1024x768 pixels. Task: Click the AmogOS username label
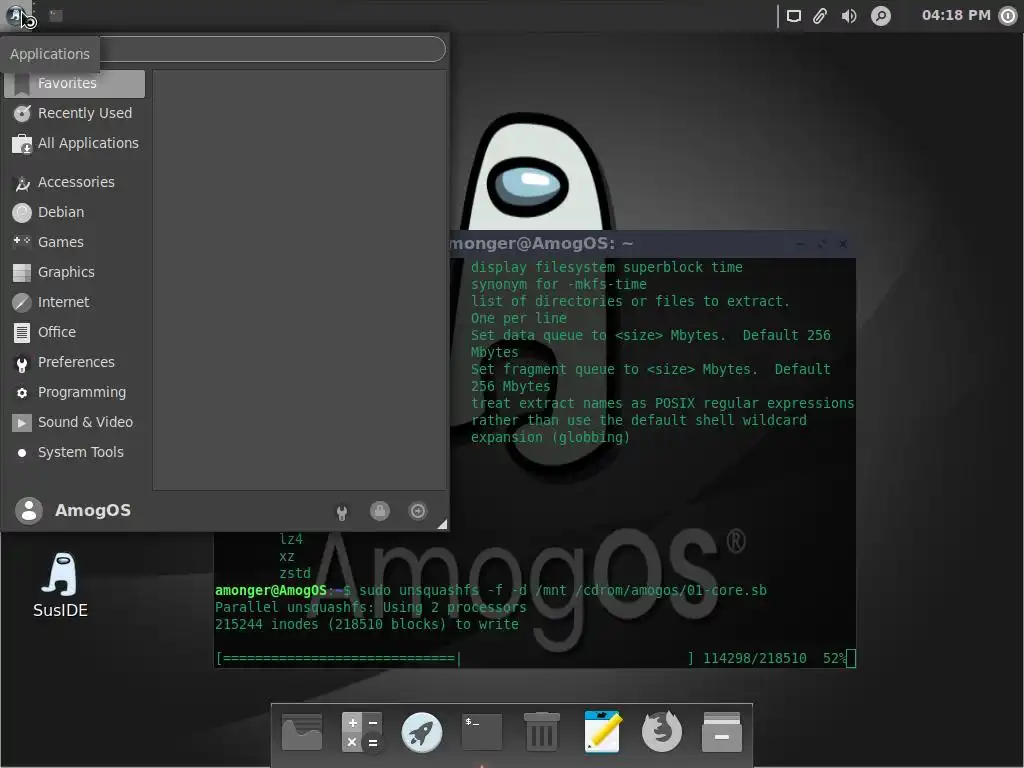[x=93, y=511]
